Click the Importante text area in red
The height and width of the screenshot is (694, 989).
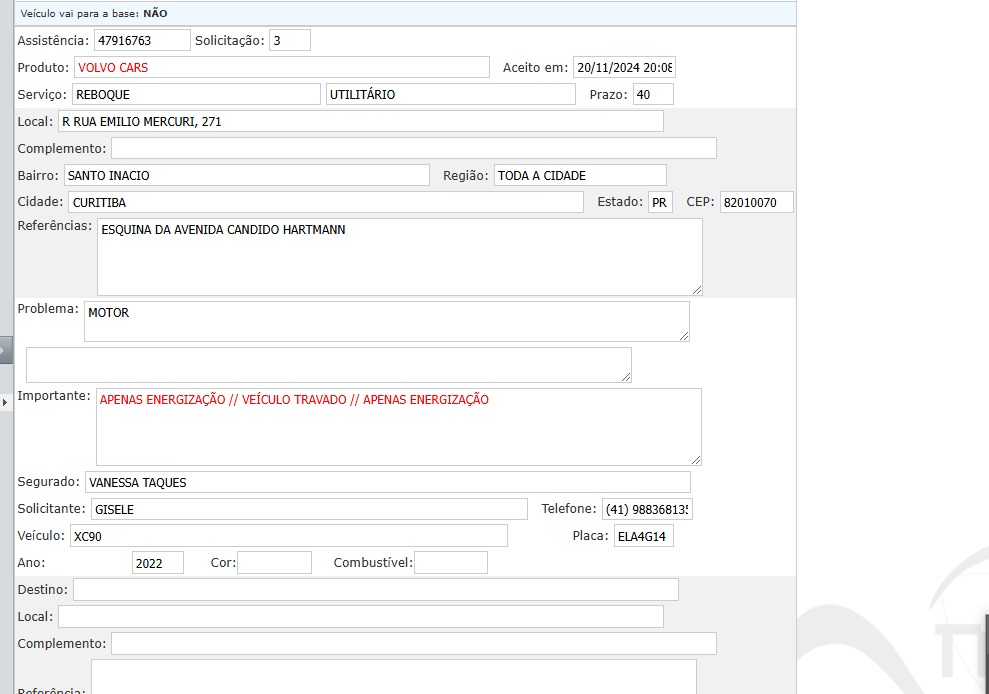[x=399, y=427]
